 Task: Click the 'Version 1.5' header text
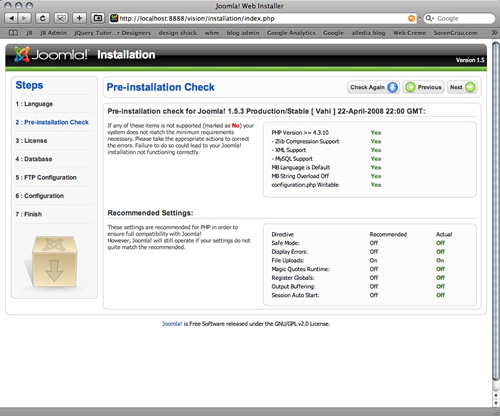[470, 60]
